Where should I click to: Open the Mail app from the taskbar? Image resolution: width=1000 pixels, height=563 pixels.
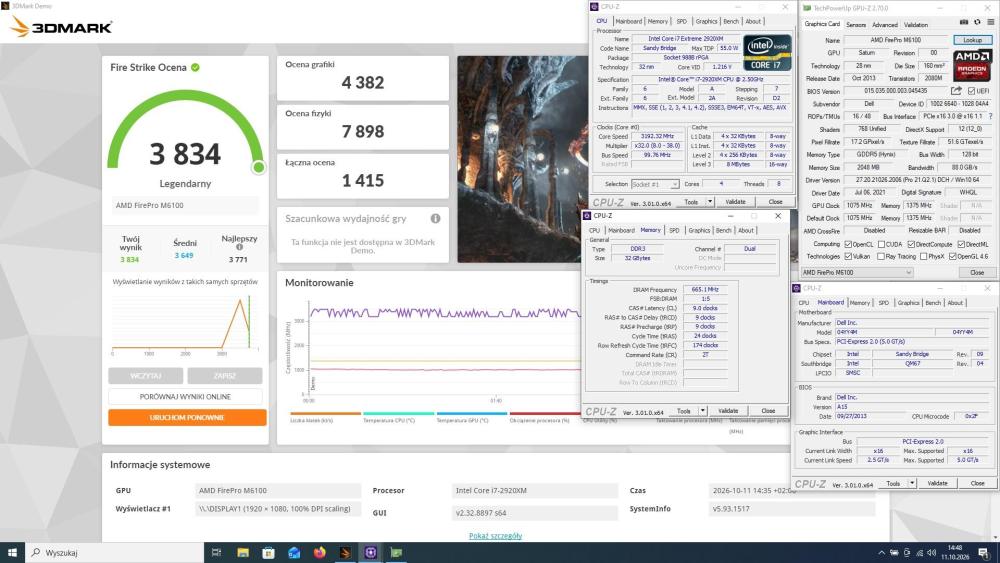point(294,552)
